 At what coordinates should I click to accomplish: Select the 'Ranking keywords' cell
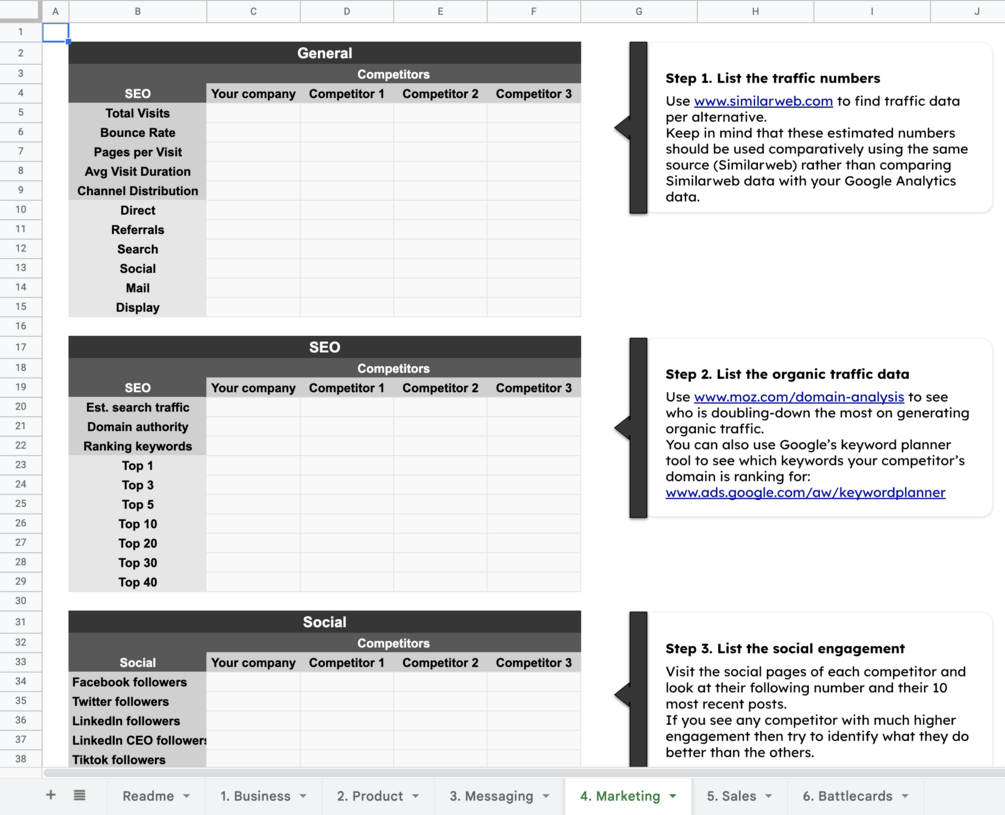[x=138, y=447]
